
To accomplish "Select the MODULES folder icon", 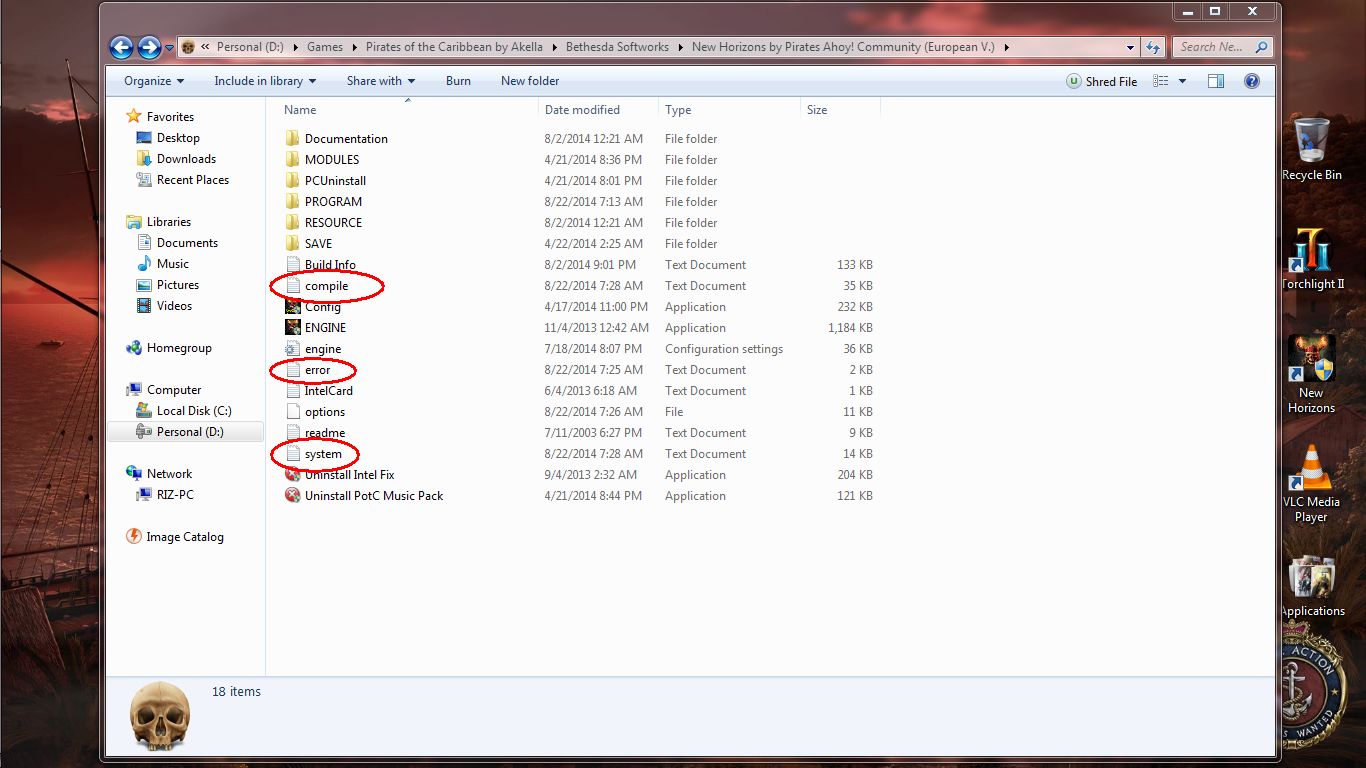I will coord(292,159).
